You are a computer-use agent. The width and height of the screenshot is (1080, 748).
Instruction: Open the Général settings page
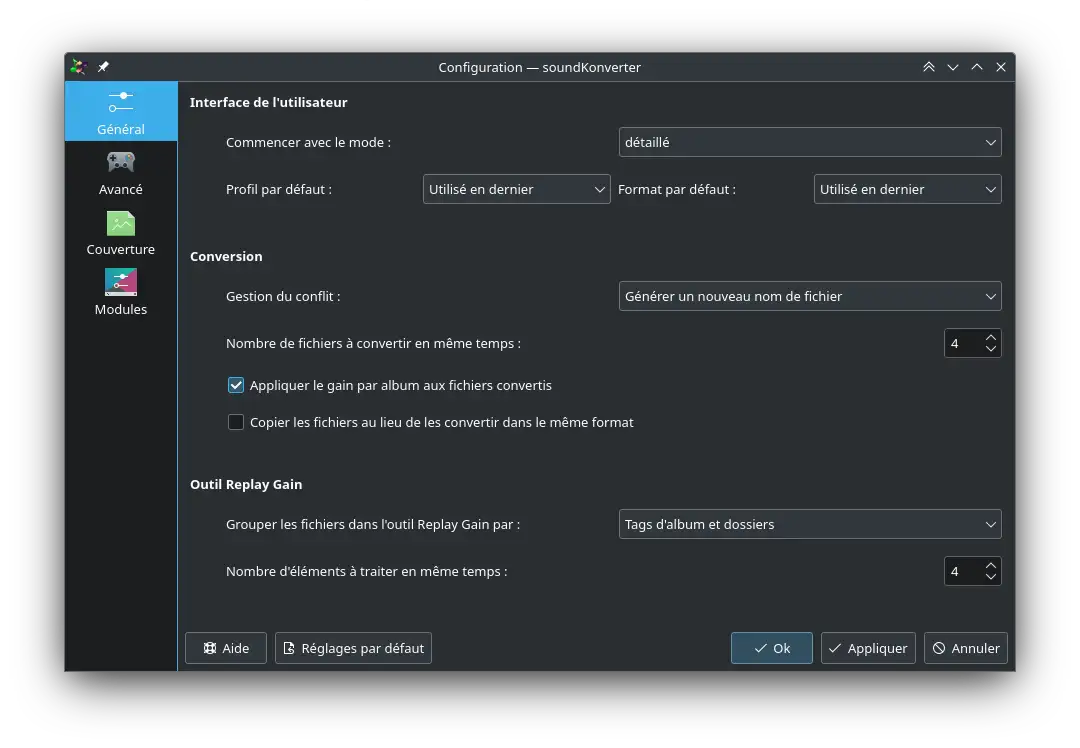tap(120, 110)
